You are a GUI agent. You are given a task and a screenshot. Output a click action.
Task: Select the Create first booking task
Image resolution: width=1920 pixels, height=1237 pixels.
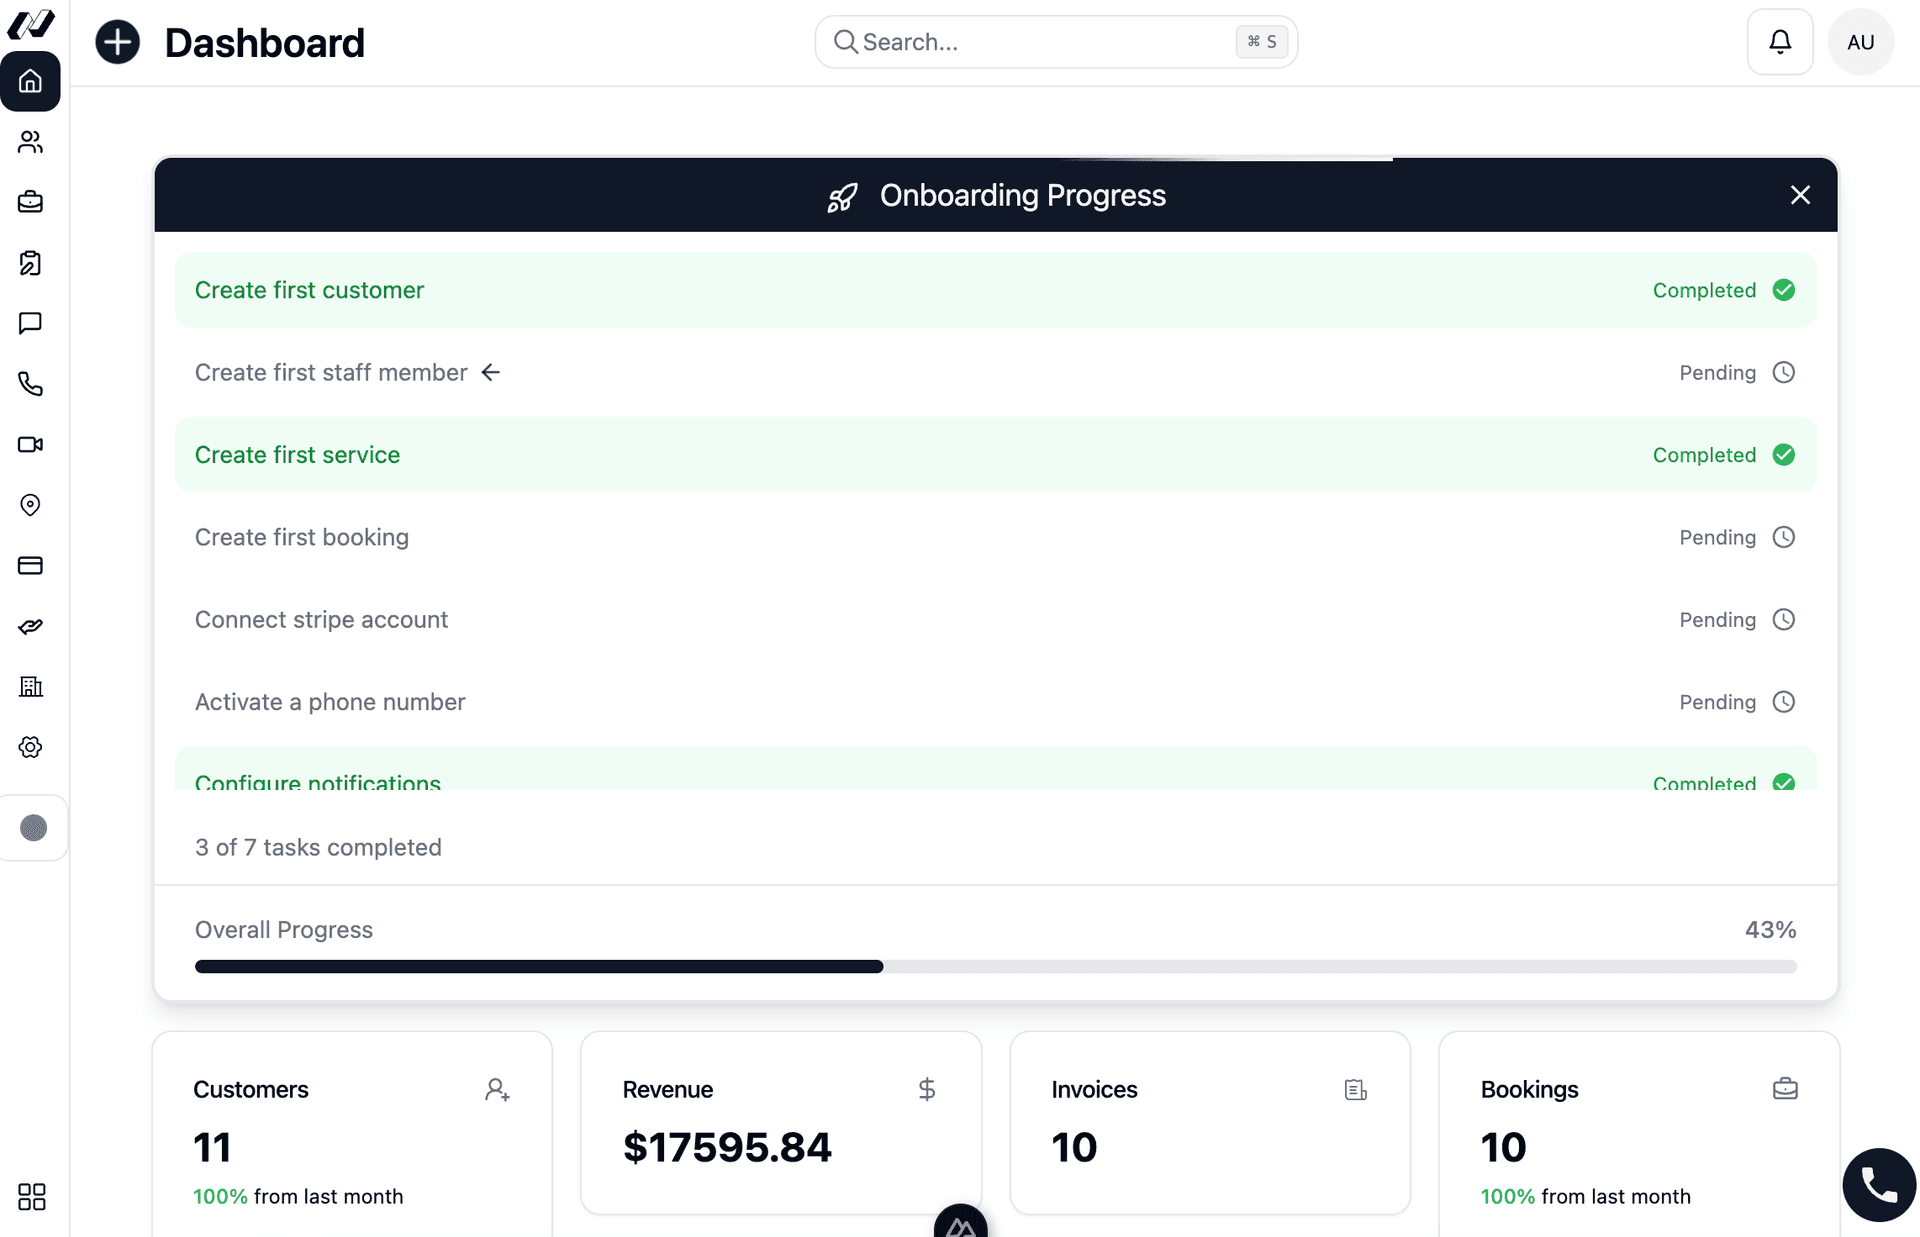point(995,537)
